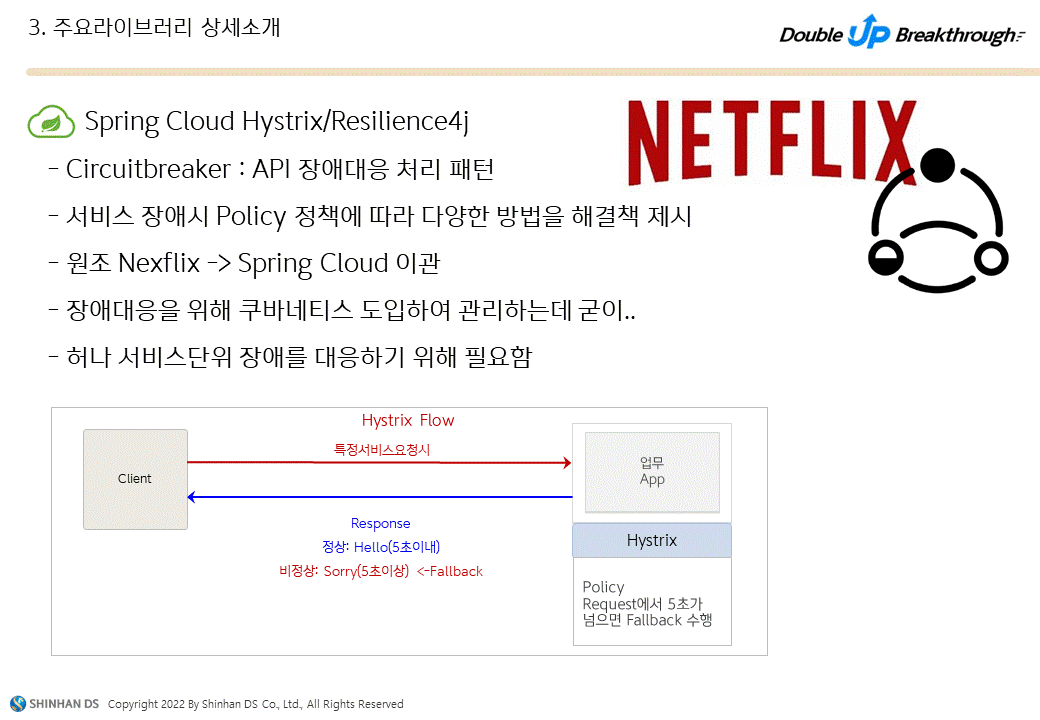Click the 'Circuitbreaker : API 장애대응 처리 패턴' line
The image size is (1040, 720).
pos(271,169)
